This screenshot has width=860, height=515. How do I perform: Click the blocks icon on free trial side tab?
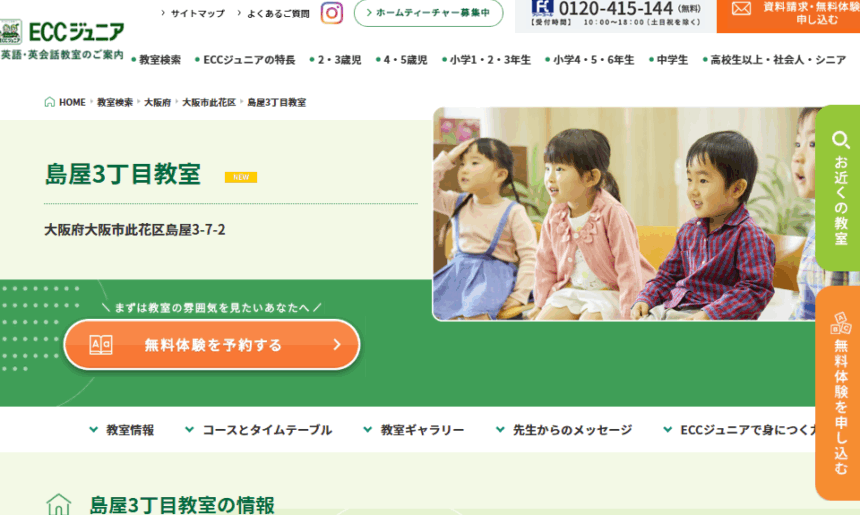click(x=840, y=324)
